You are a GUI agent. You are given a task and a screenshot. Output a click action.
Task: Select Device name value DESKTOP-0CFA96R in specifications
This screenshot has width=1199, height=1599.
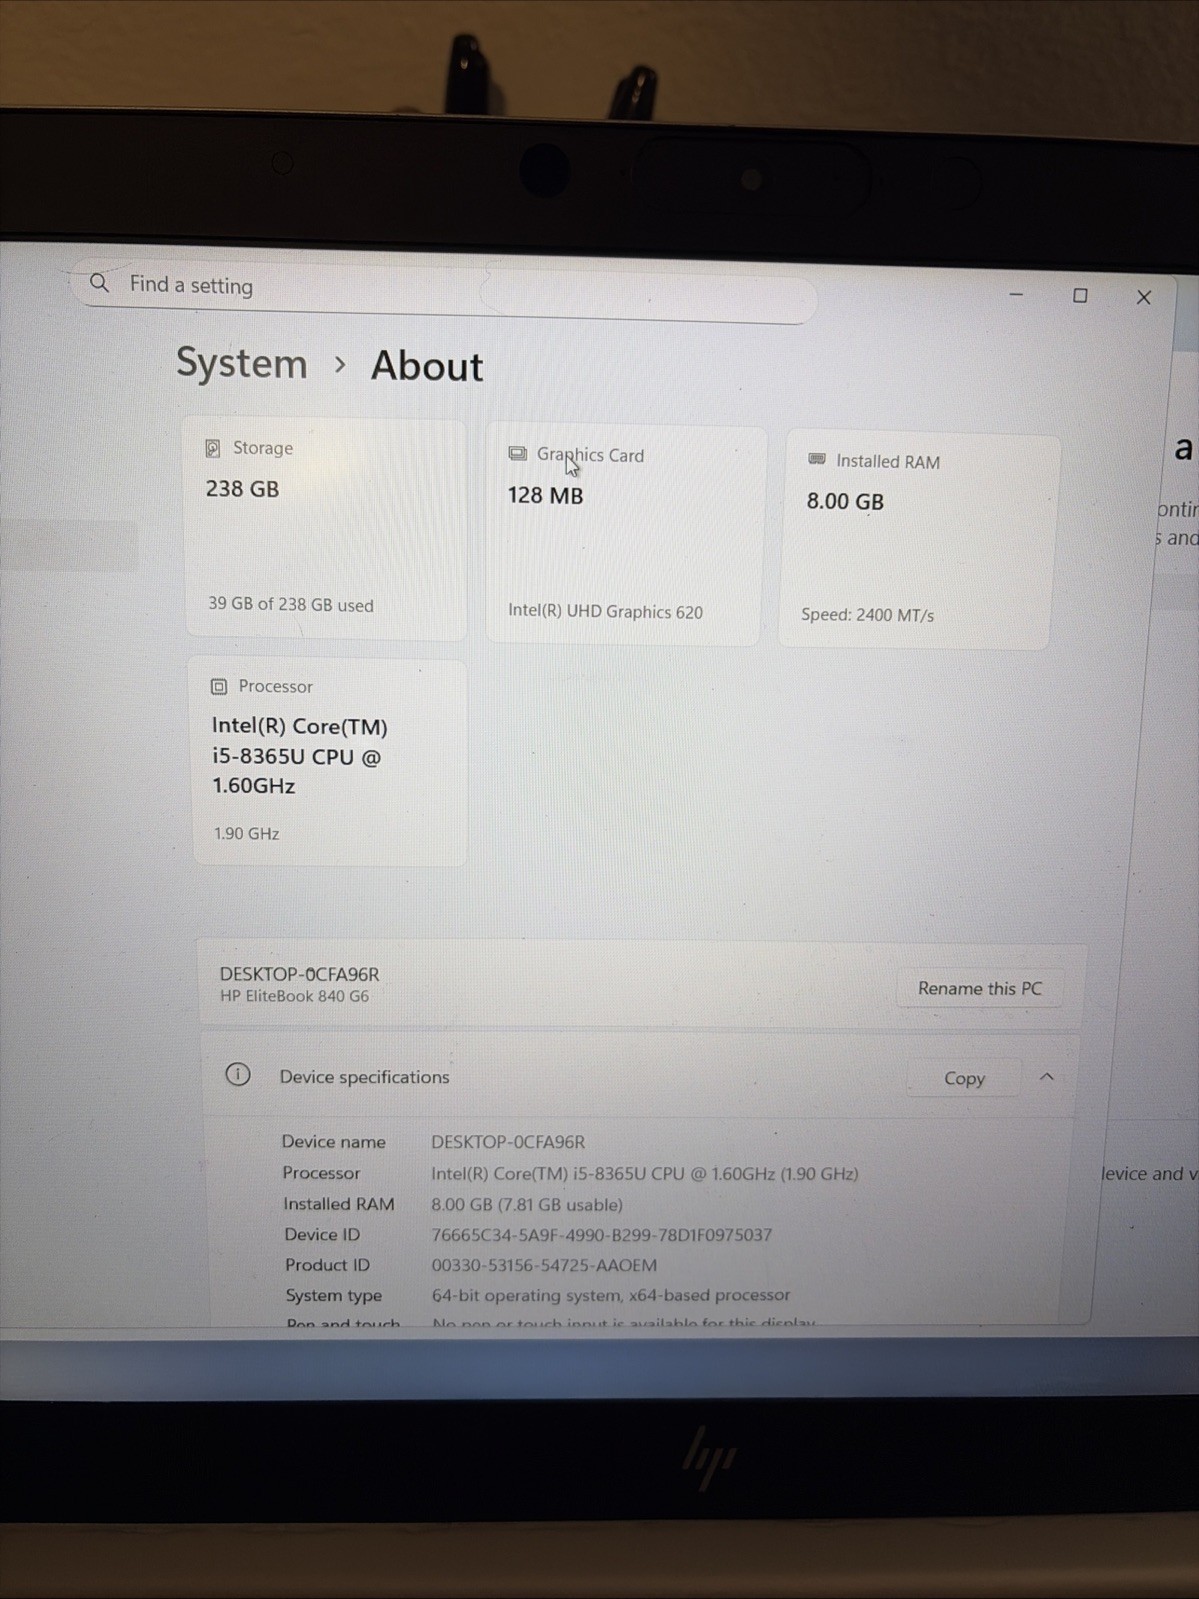click(508, 1142)
